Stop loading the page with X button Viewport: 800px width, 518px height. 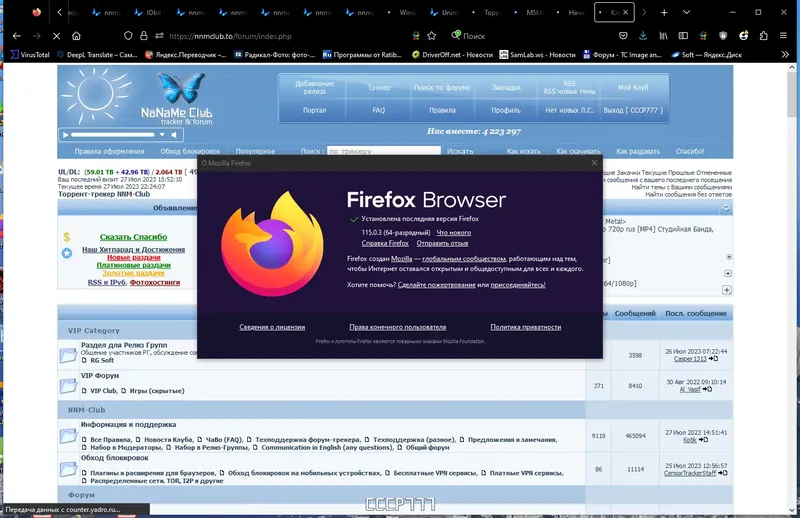coord(57,36)
